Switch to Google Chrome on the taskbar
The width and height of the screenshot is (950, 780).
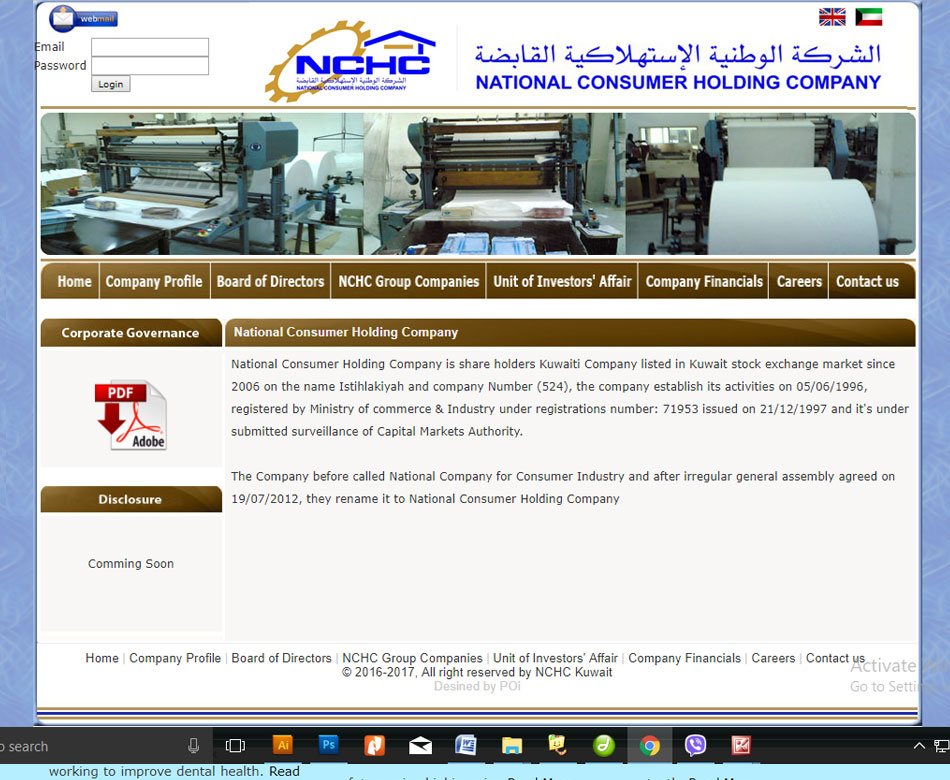click(x=649, y=745)
